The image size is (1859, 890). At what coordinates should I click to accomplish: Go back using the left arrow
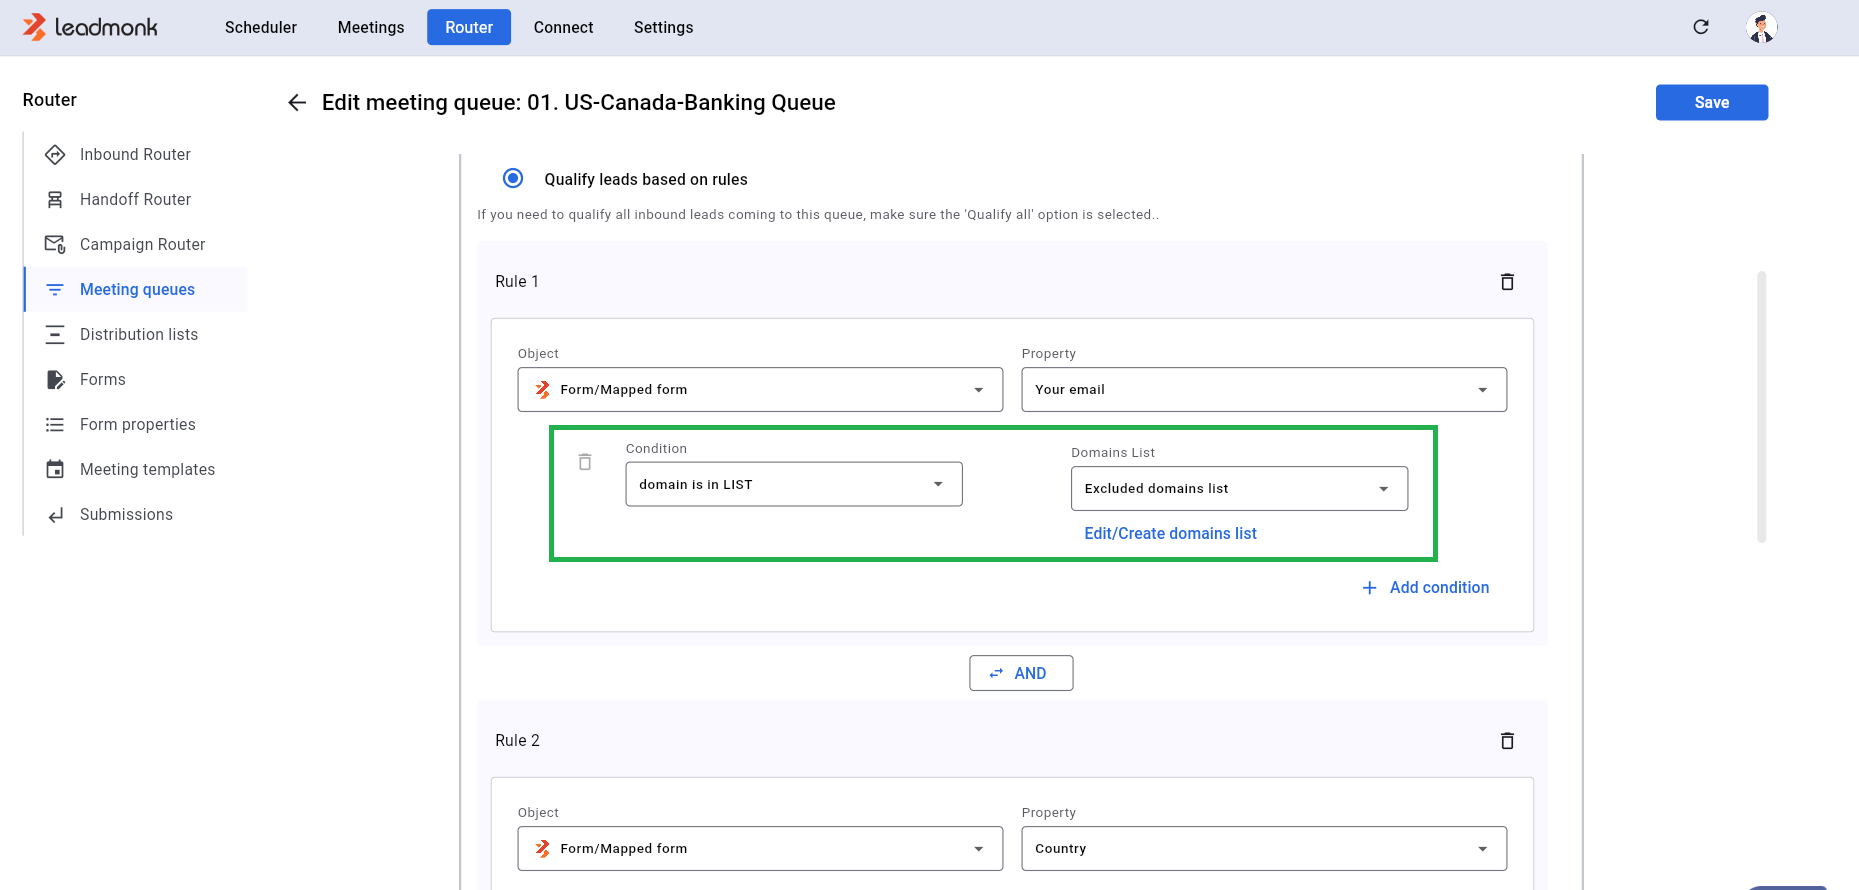pos(297,102)
